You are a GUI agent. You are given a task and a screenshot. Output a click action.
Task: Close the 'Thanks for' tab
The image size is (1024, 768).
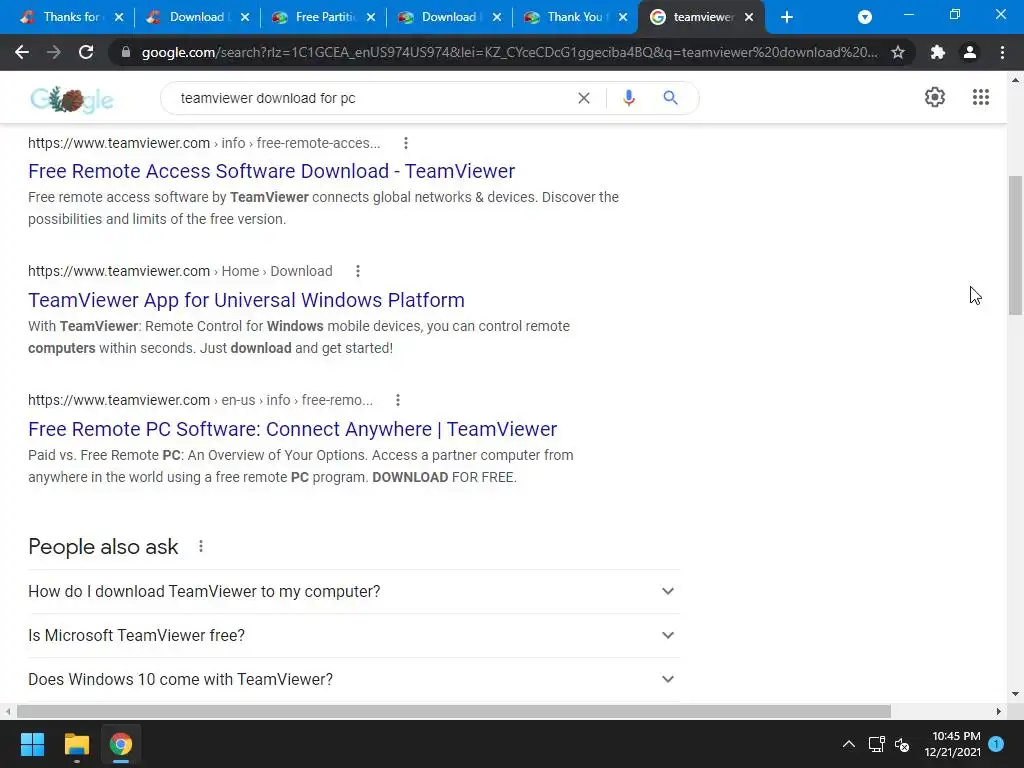pyautogui.click(x=119, y=17)
